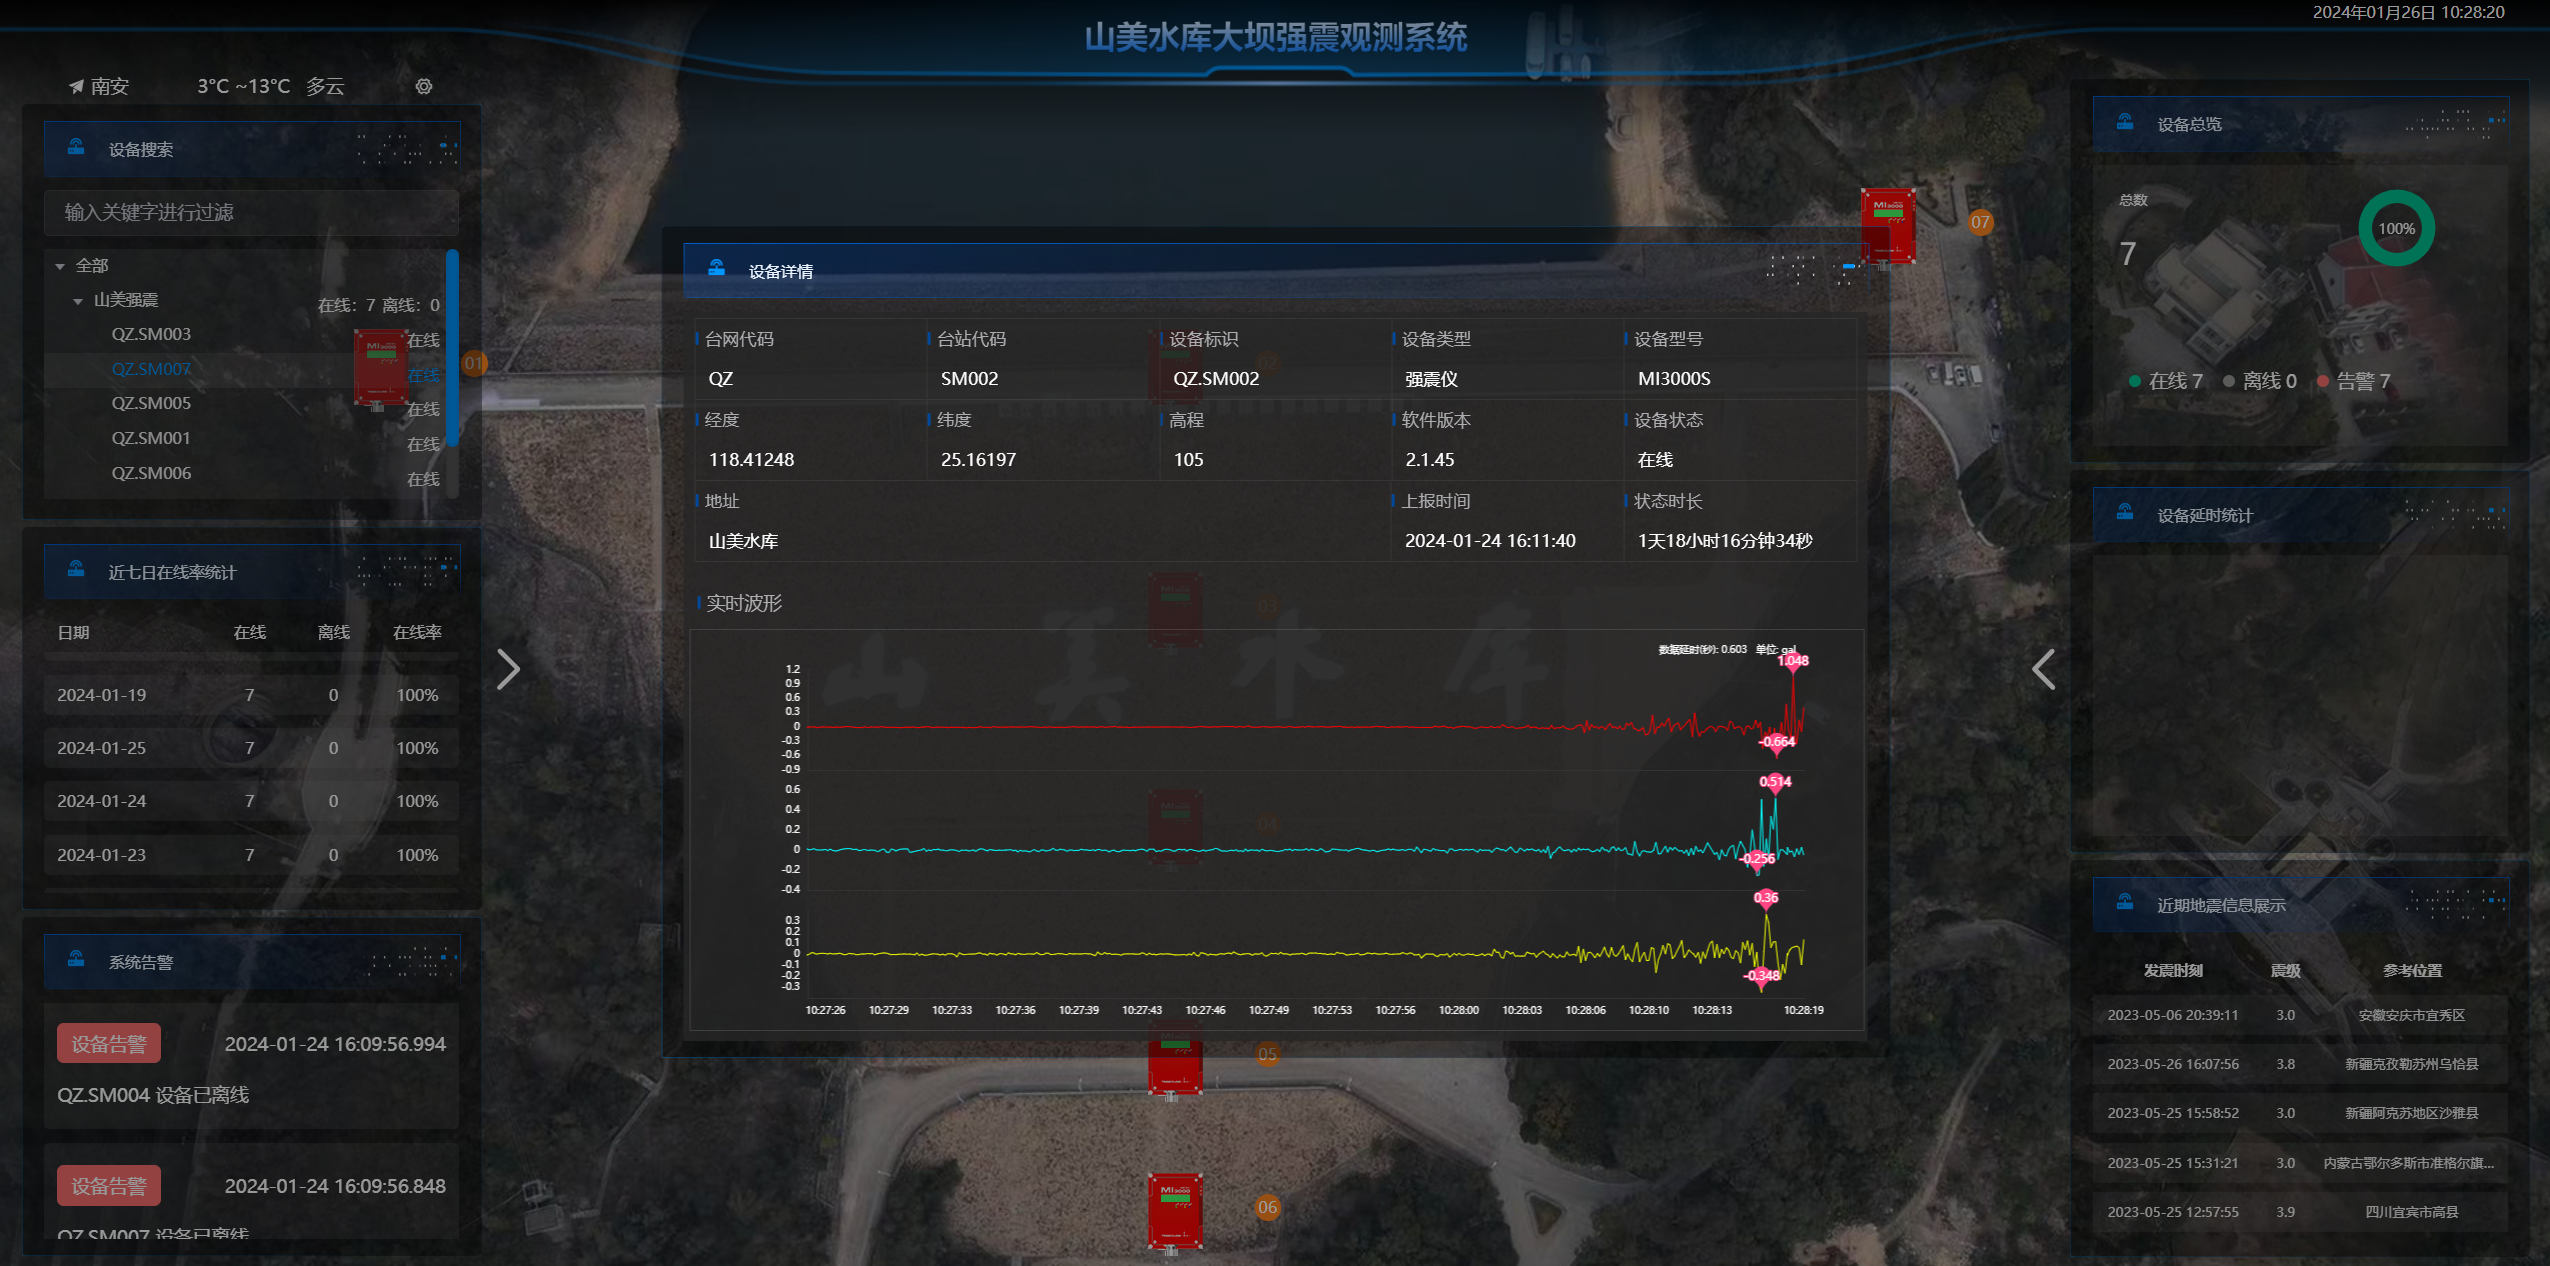Click the 系统告警 panel header icon
Image resolution: width=2550 pixels, height=1266 pixels.
(76, 959)
